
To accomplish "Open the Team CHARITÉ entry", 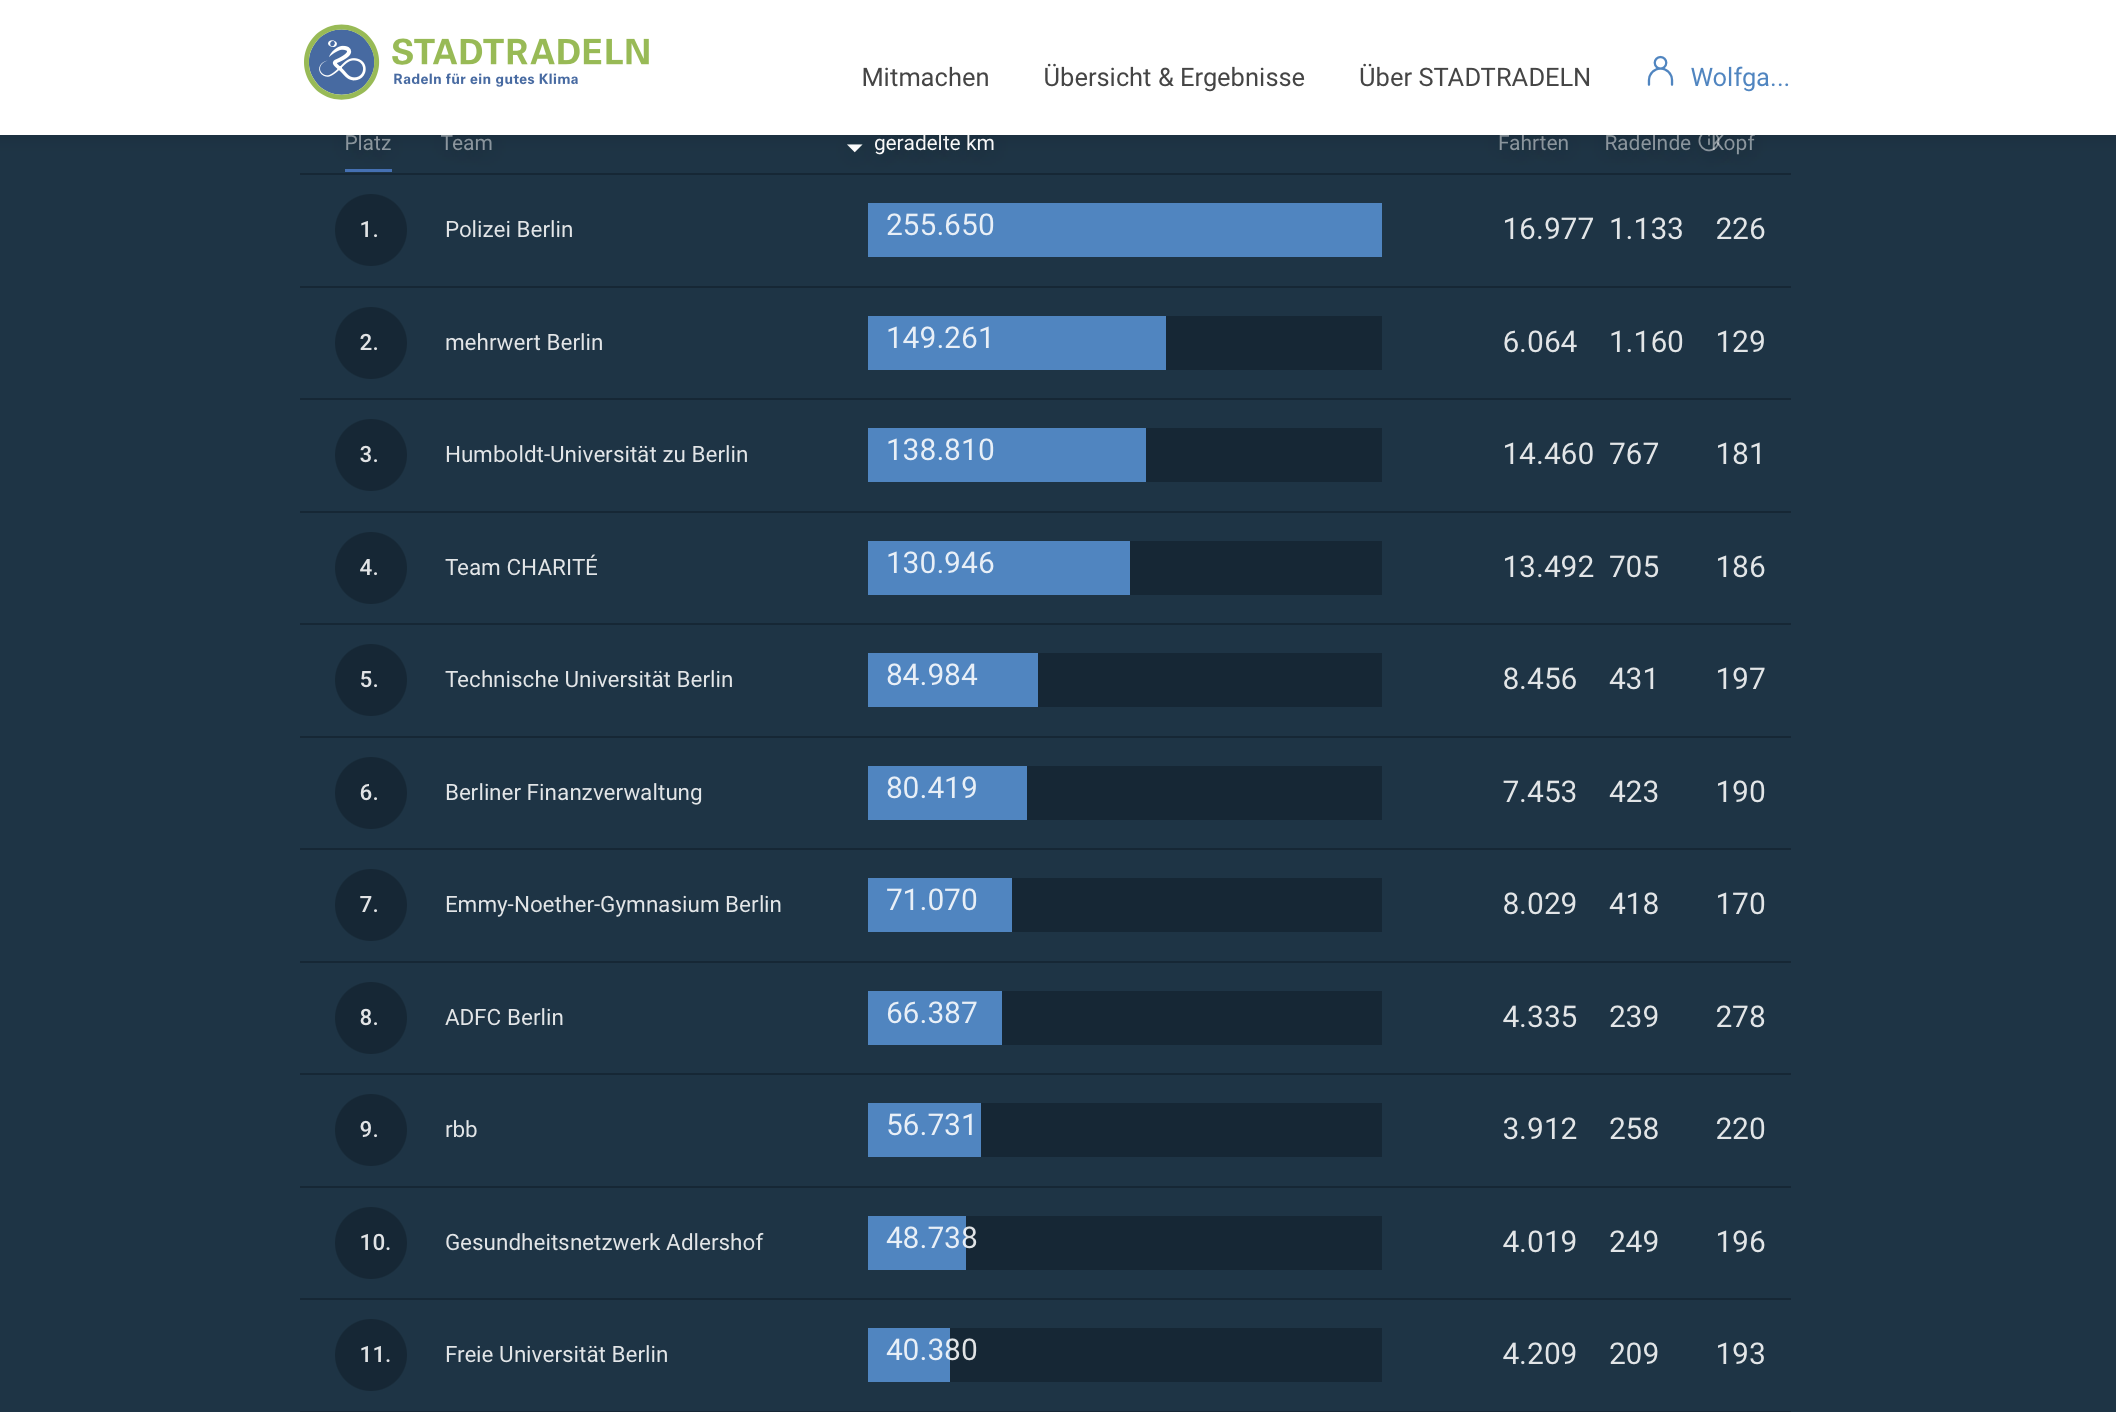I will 521,567.
